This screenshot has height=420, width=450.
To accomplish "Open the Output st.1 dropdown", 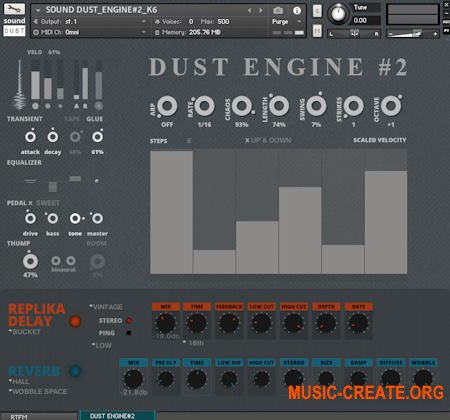I will 90,22.
